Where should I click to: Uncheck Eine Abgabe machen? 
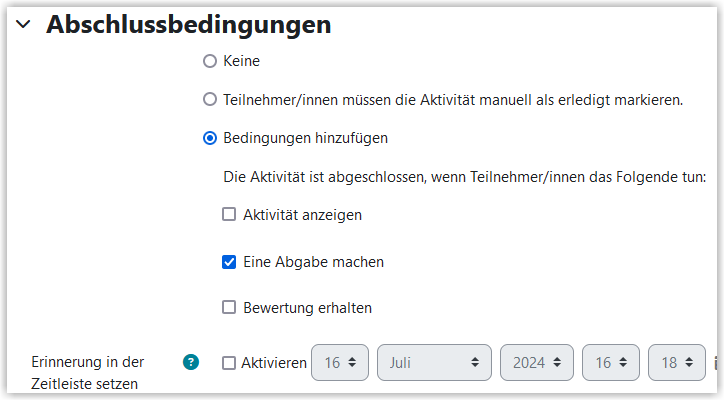click(229, 262)
